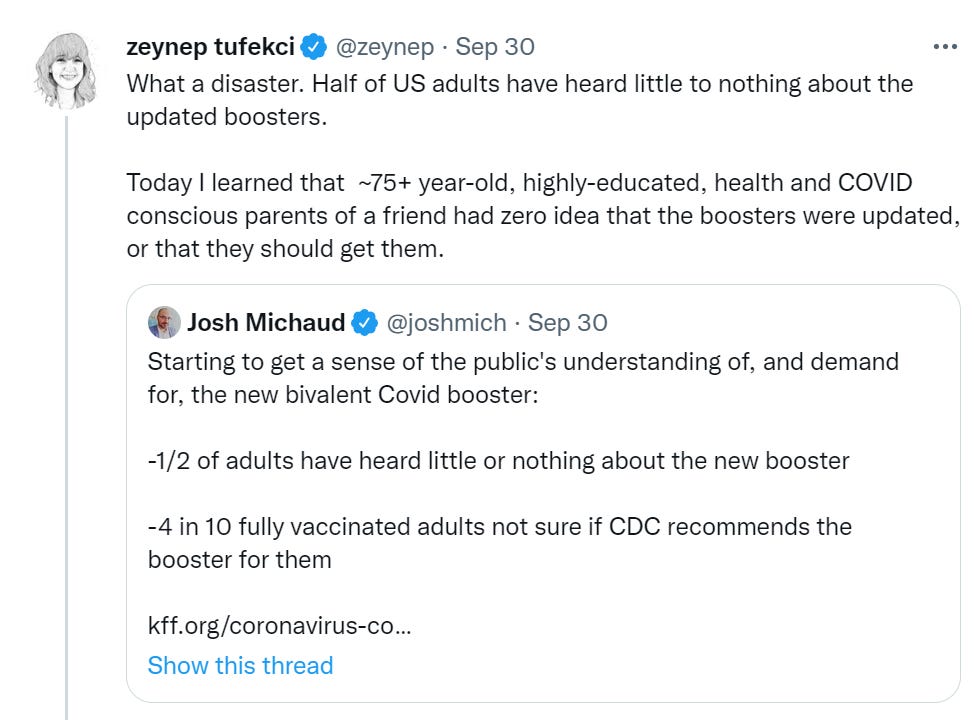Open the @zeynep handle
Screen dimensions: 979x720
point(385,47)
